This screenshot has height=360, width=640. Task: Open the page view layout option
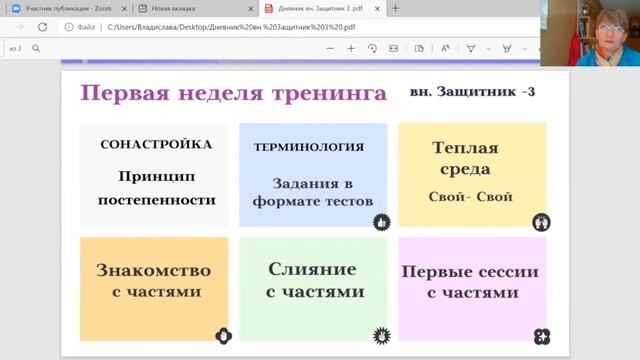tap(419, 49)
